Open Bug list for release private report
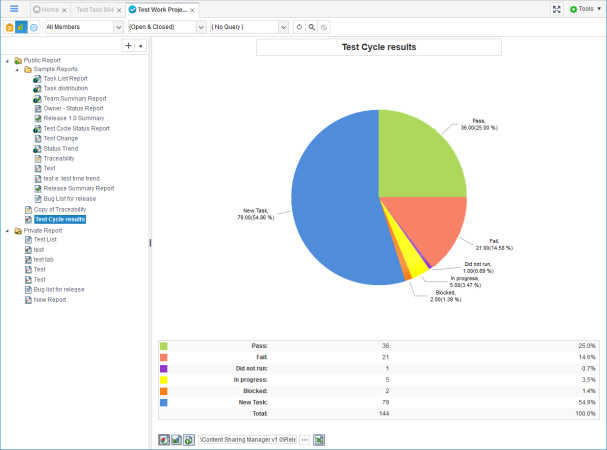 point(58,290)
